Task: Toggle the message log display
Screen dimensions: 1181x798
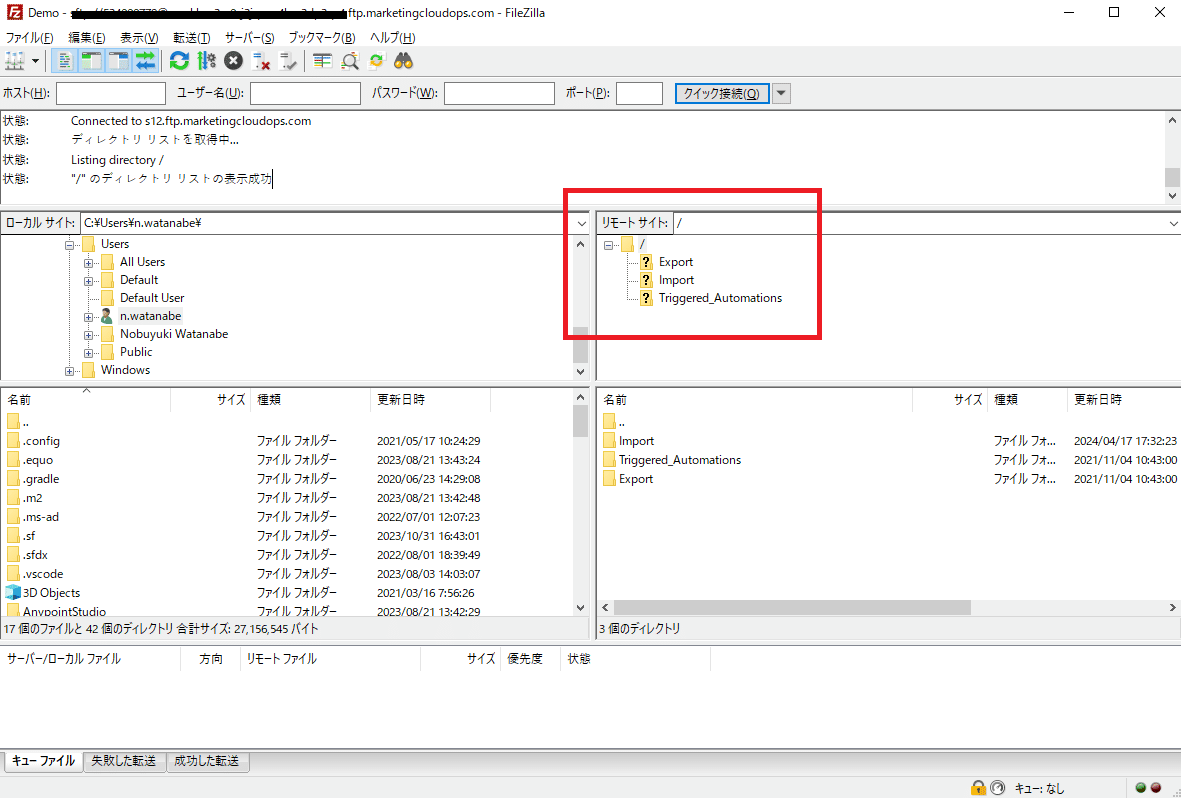Action: coord(66,61)
